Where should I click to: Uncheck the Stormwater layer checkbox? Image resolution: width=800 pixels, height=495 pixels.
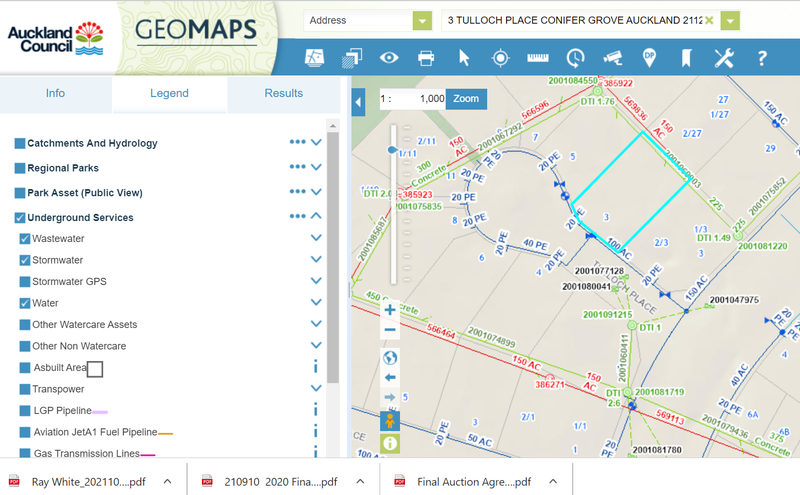[25, 260]
